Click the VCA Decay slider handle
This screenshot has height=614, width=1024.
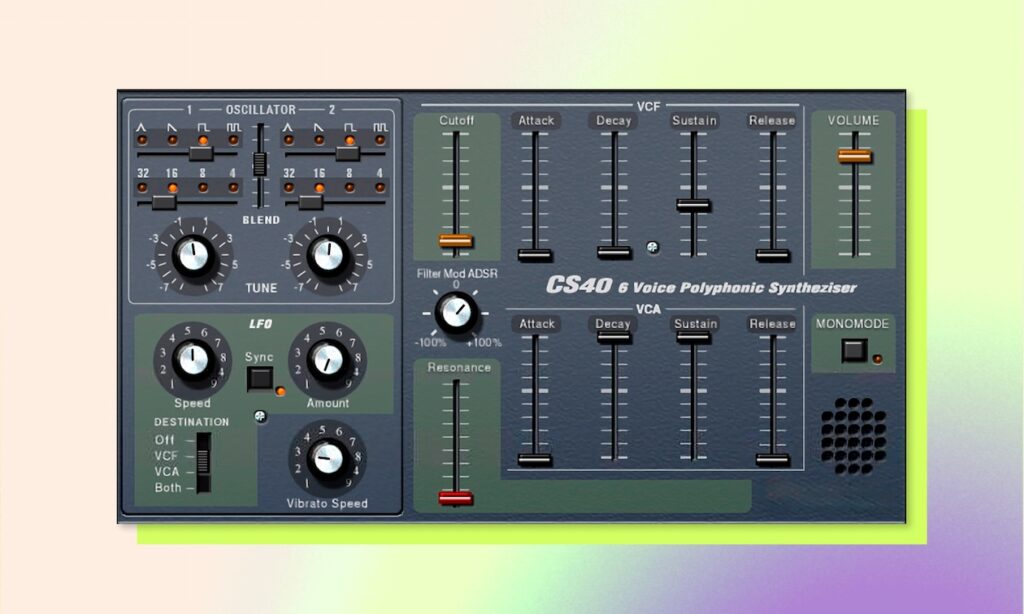pyautogui.click(x=614, y=337)
